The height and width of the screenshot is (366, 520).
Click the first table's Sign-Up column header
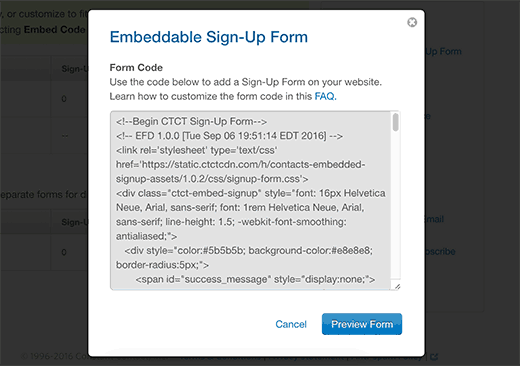point(75,69)
